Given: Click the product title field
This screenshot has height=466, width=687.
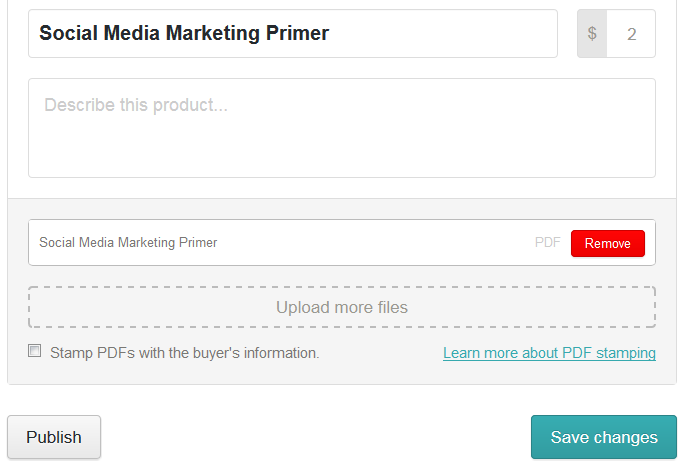Looking at the screenshot, I should 292,34.
